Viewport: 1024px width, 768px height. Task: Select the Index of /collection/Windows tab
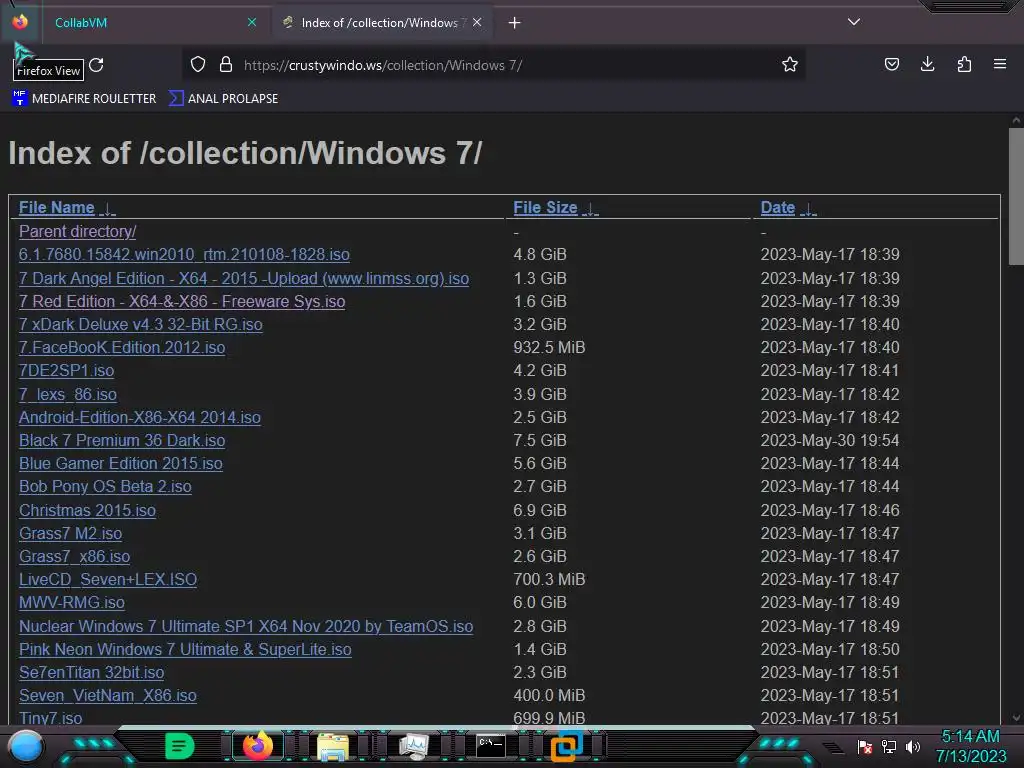(x=381, y=22)
